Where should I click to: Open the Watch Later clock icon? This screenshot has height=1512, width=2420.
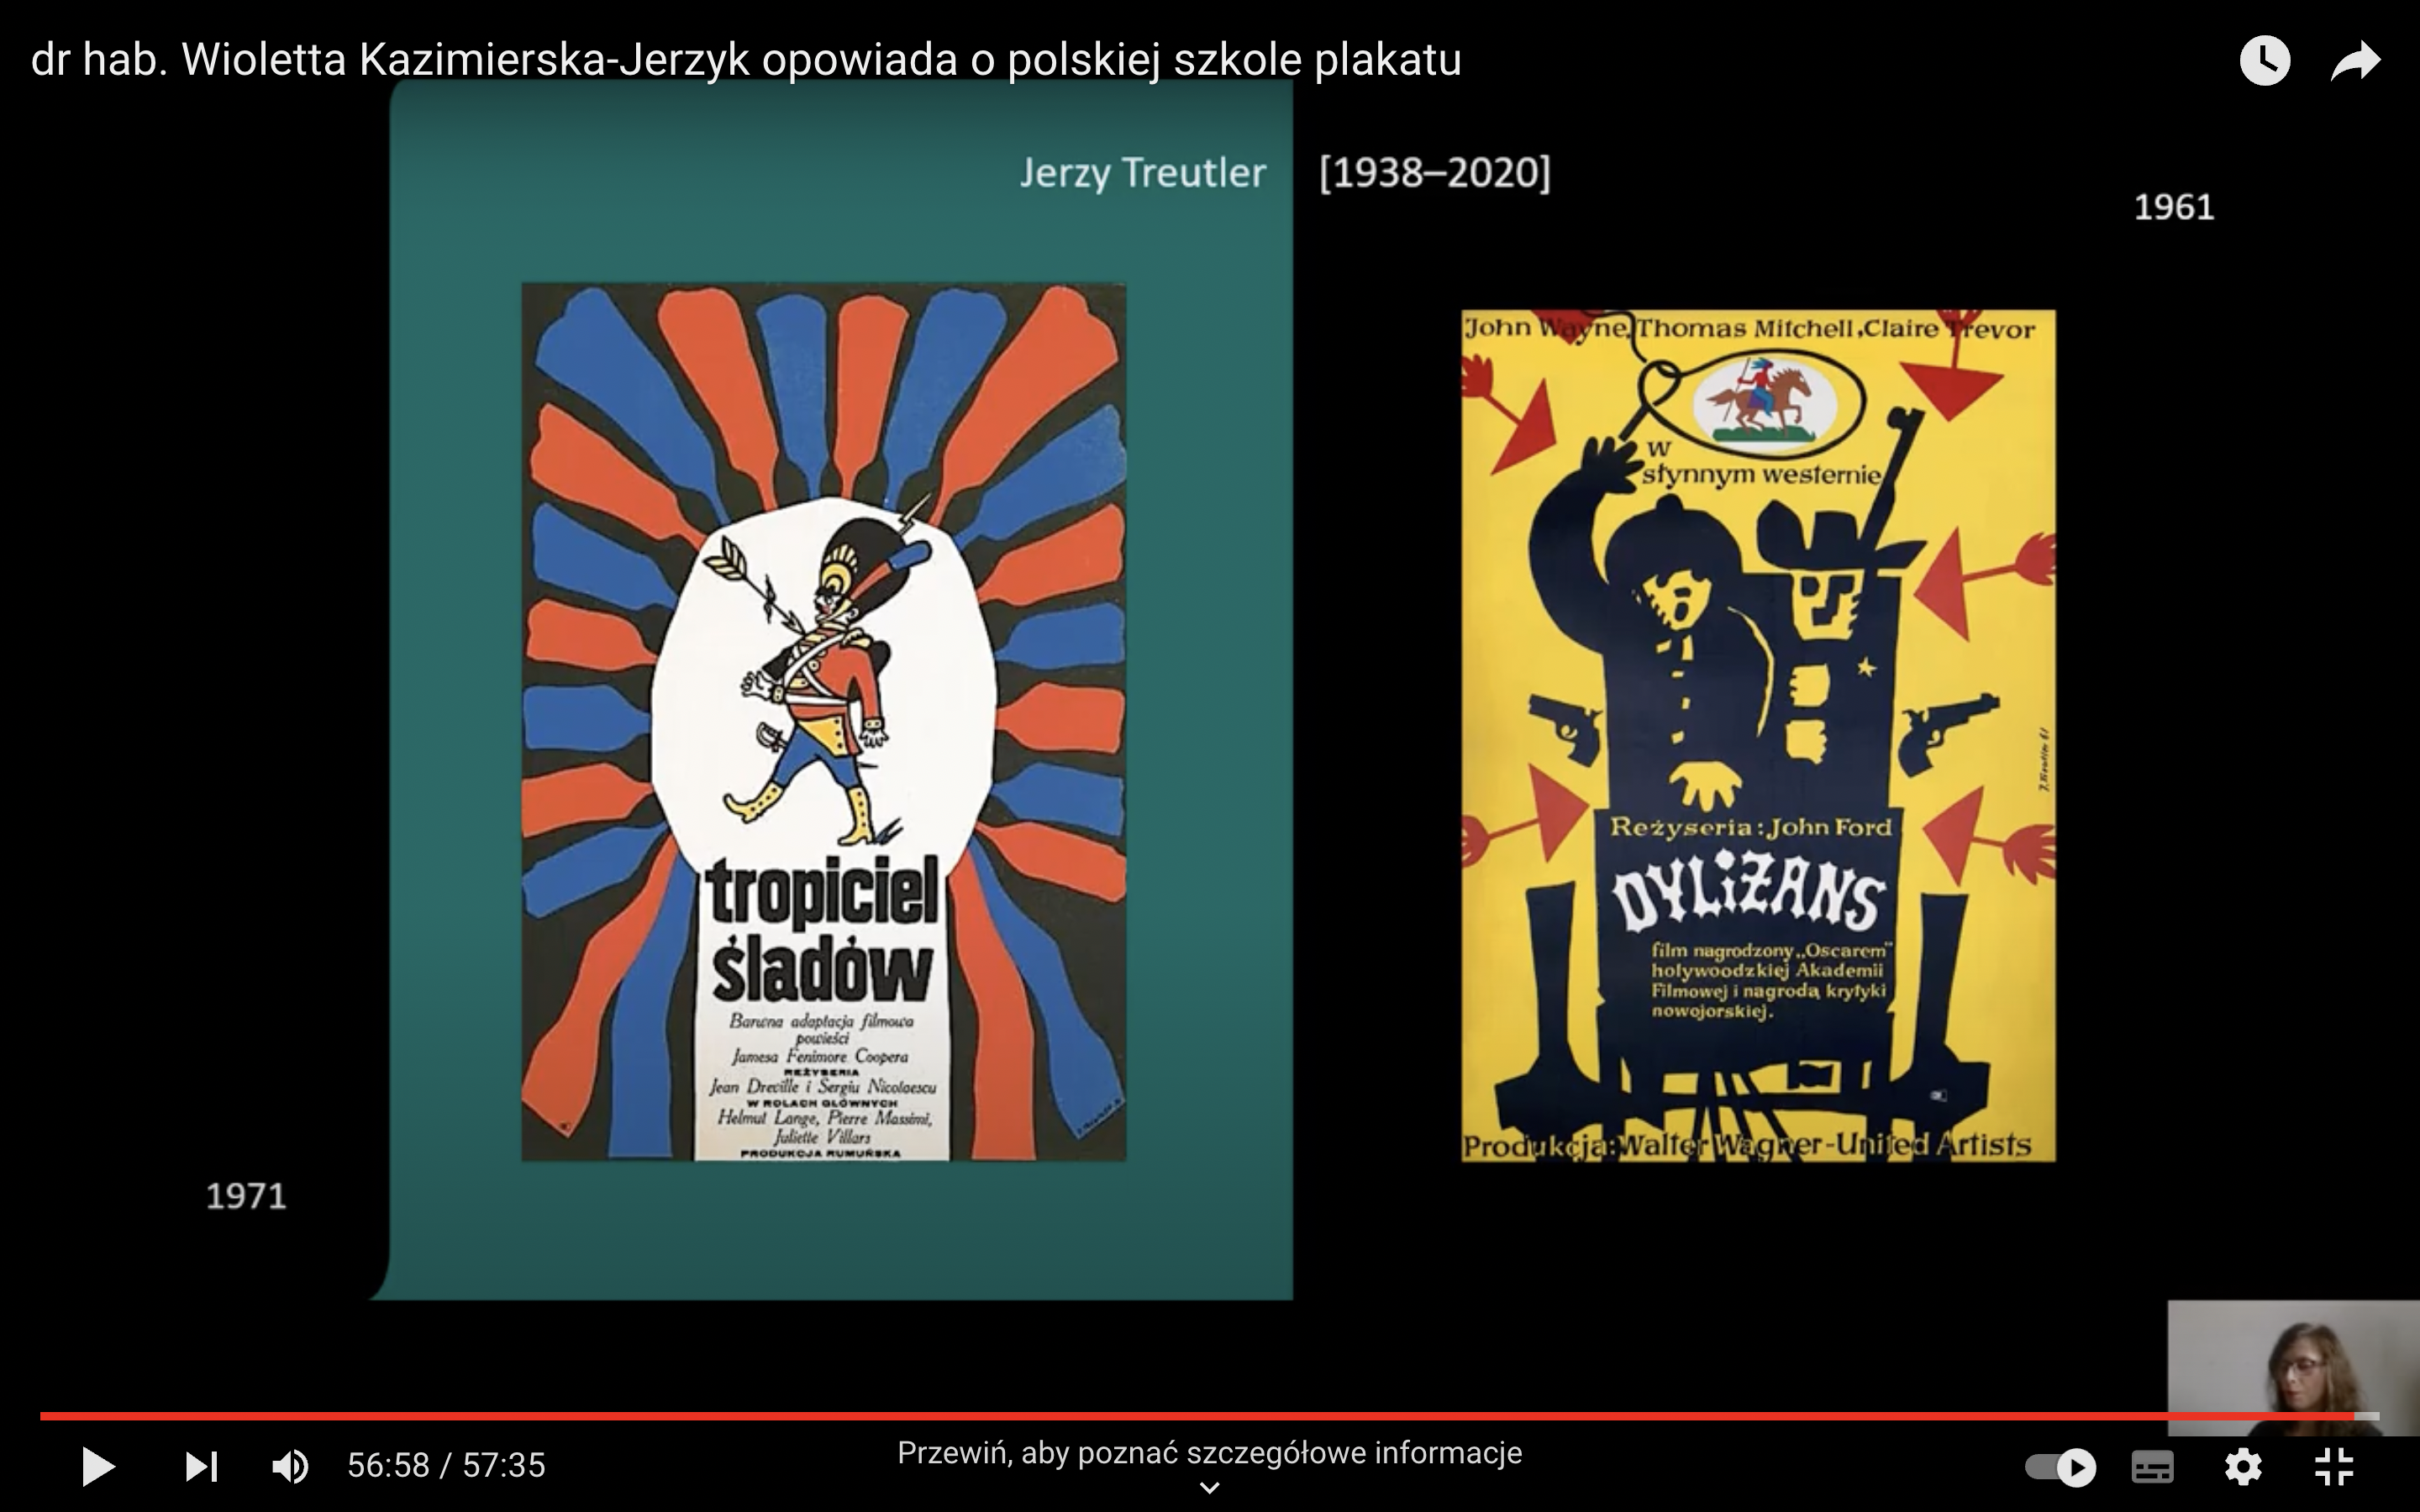click(x=2265, y=61)
